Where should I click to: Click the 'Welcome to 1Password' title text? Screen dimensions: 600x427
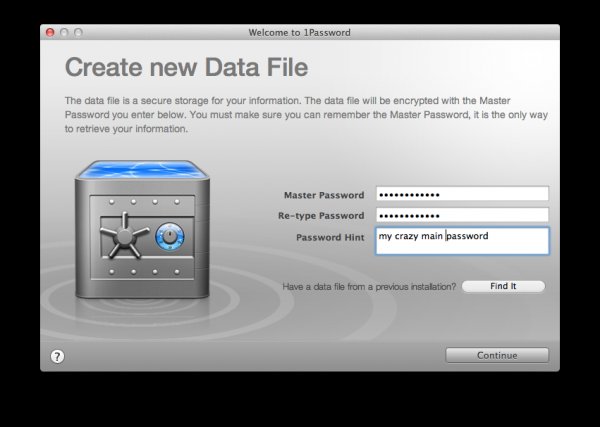pos(299,33)
